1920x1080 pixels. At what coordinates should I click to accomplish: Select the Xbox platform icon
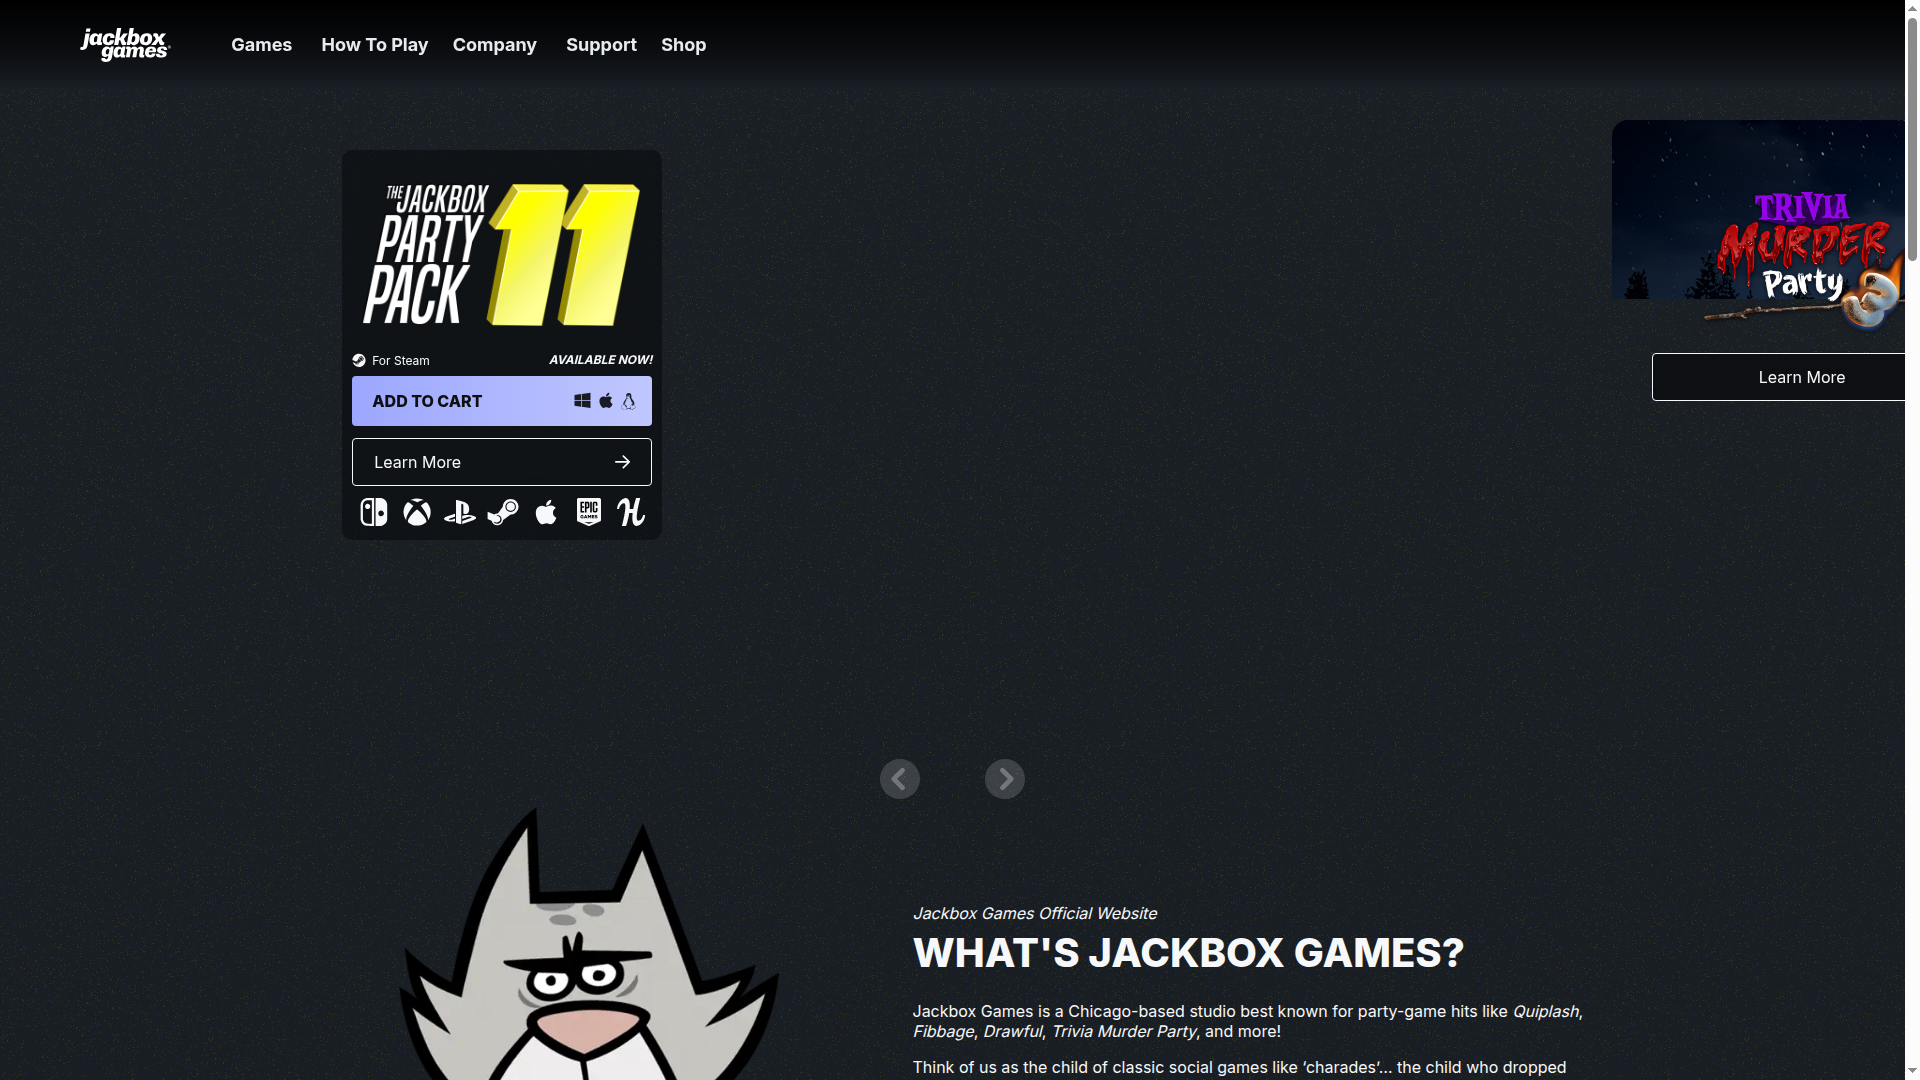416,512
